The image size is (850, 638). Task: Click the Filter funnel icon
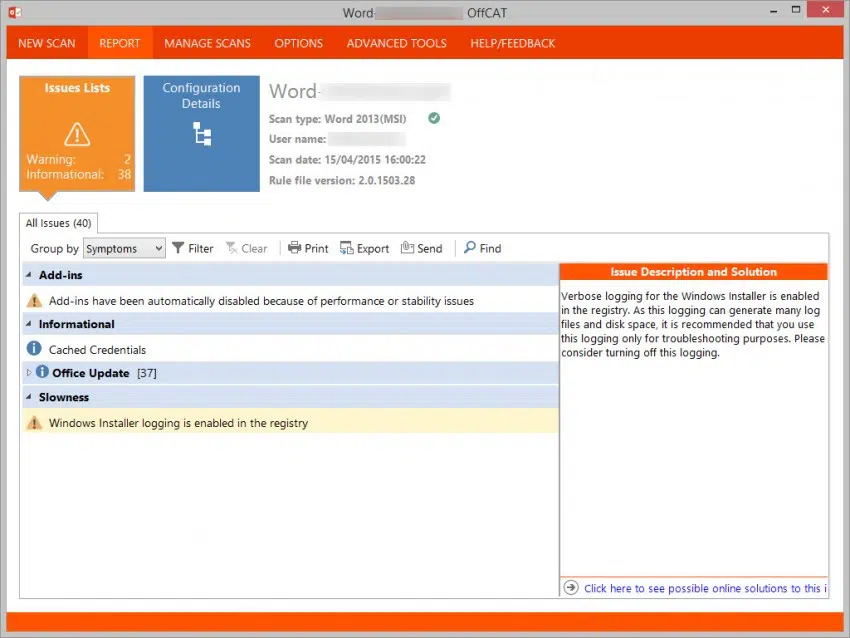(x=178, y=248)
